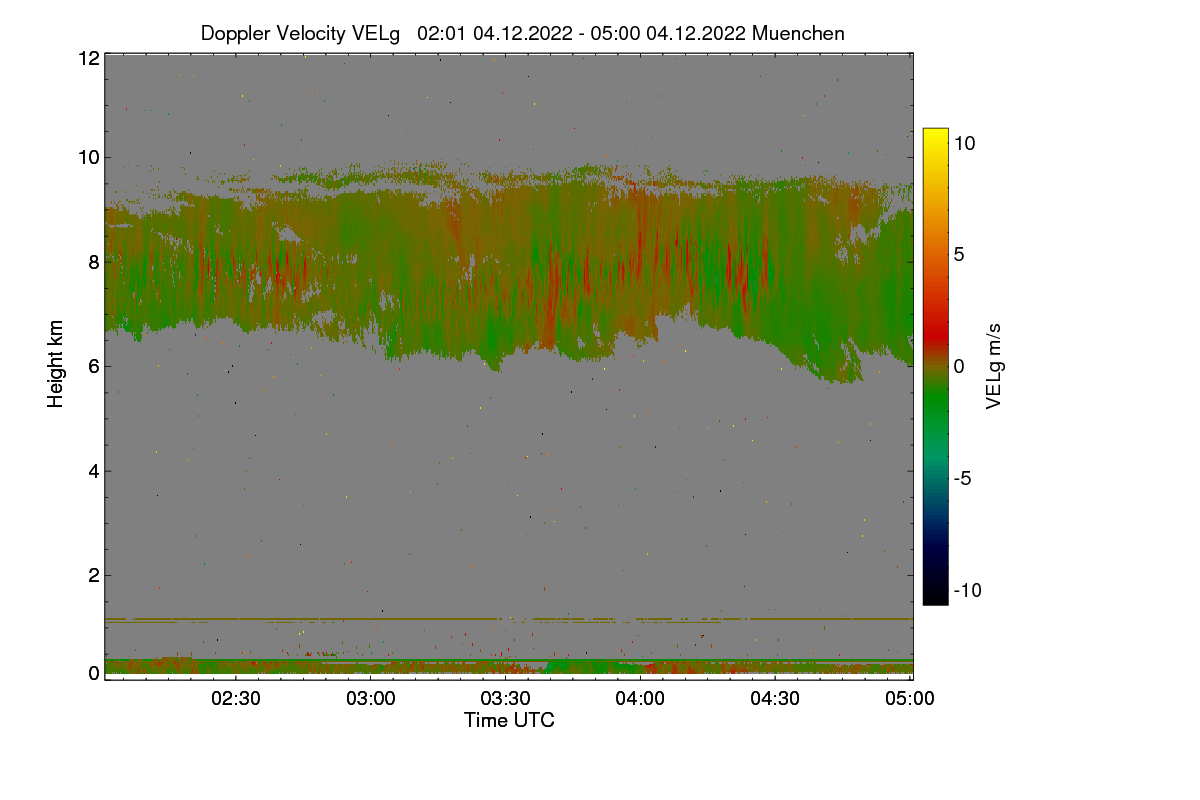The width and height of the screenshot is (1200, 800).
Task: Click the height tick label '8'
Action: (x=94, y=262)
